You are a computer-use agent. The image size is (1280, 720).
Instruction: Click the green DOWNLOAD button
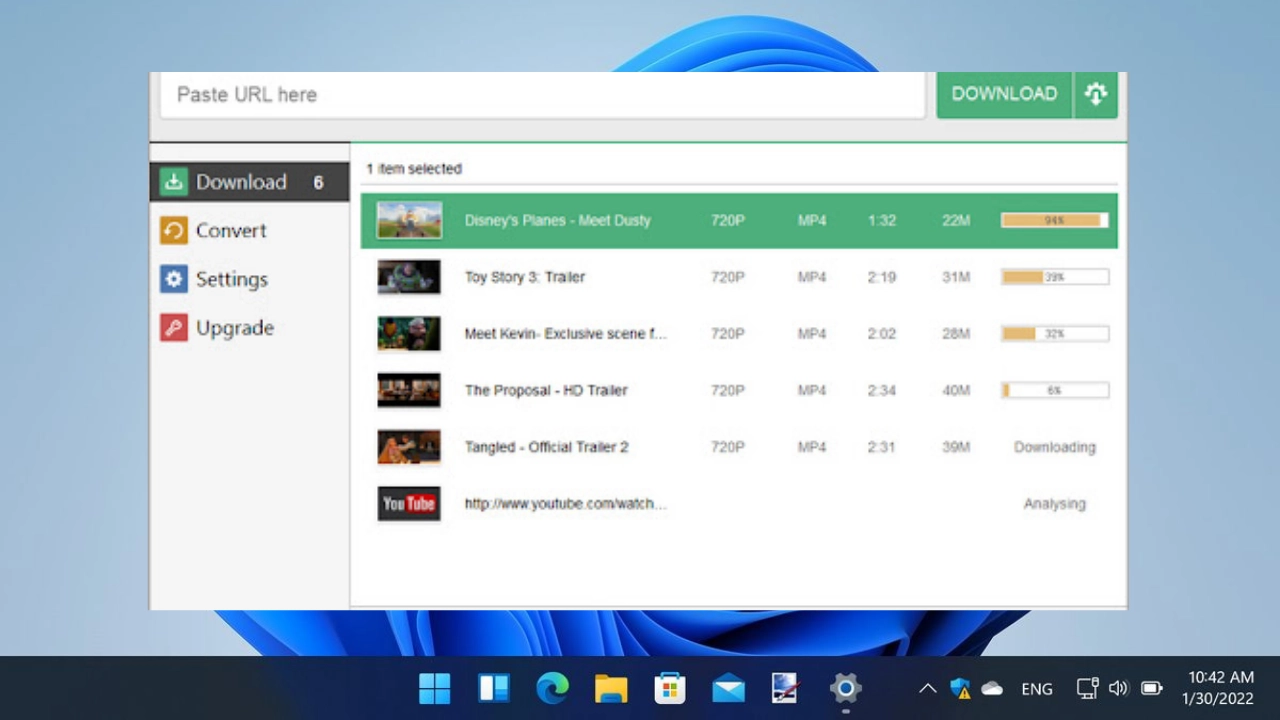tap(1004, 94)
